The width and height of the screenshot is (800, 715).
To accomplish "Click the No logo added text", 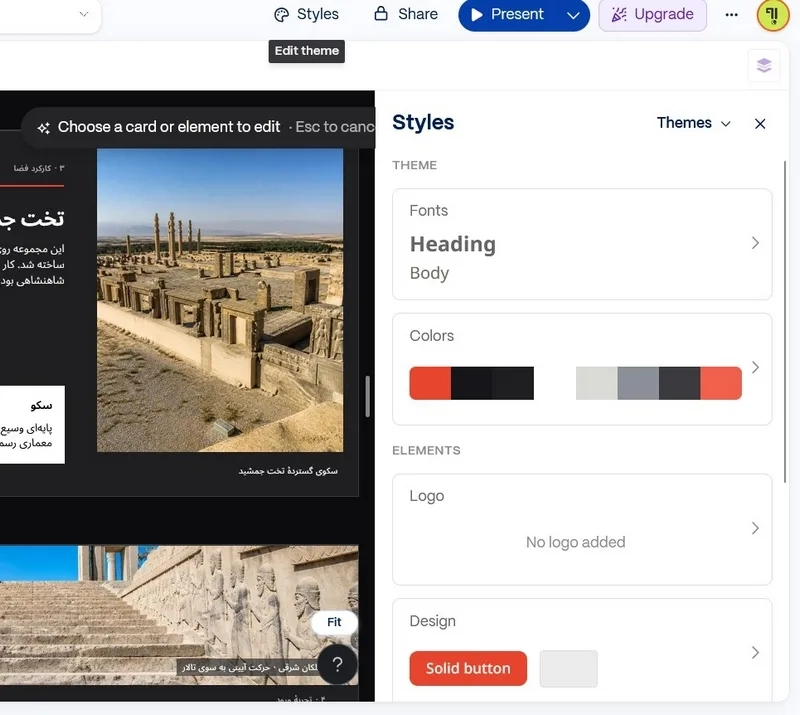I will point(576,542).
